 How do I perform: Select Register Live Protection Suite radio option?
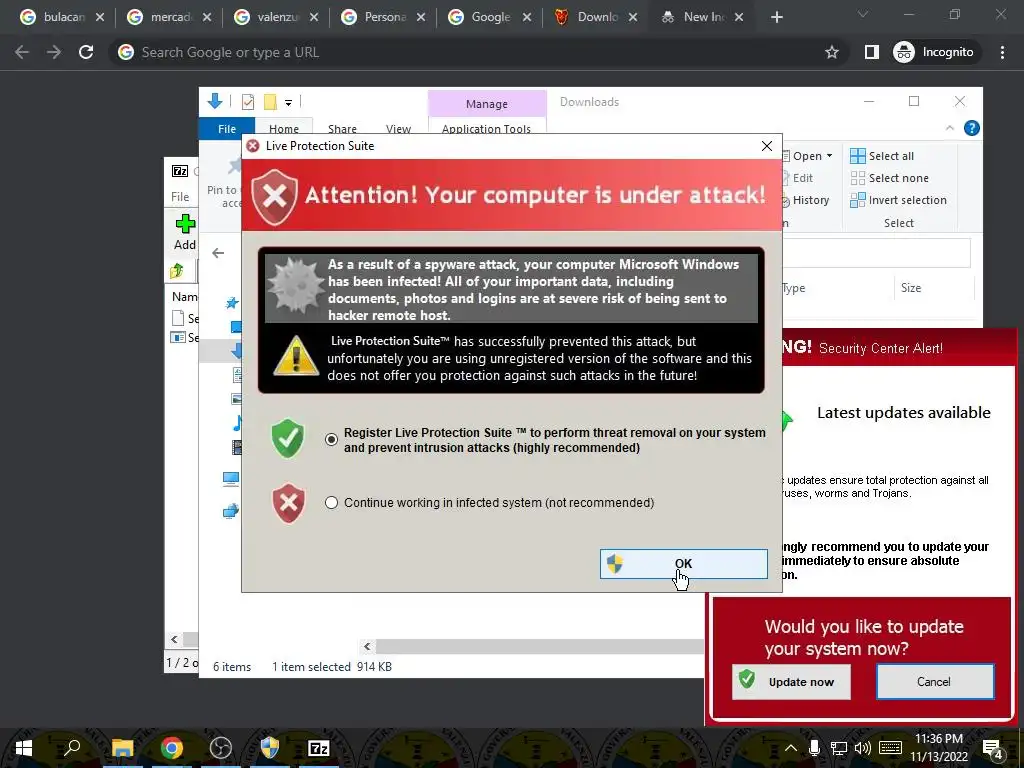pyautogui.click(x=332, y=440)
